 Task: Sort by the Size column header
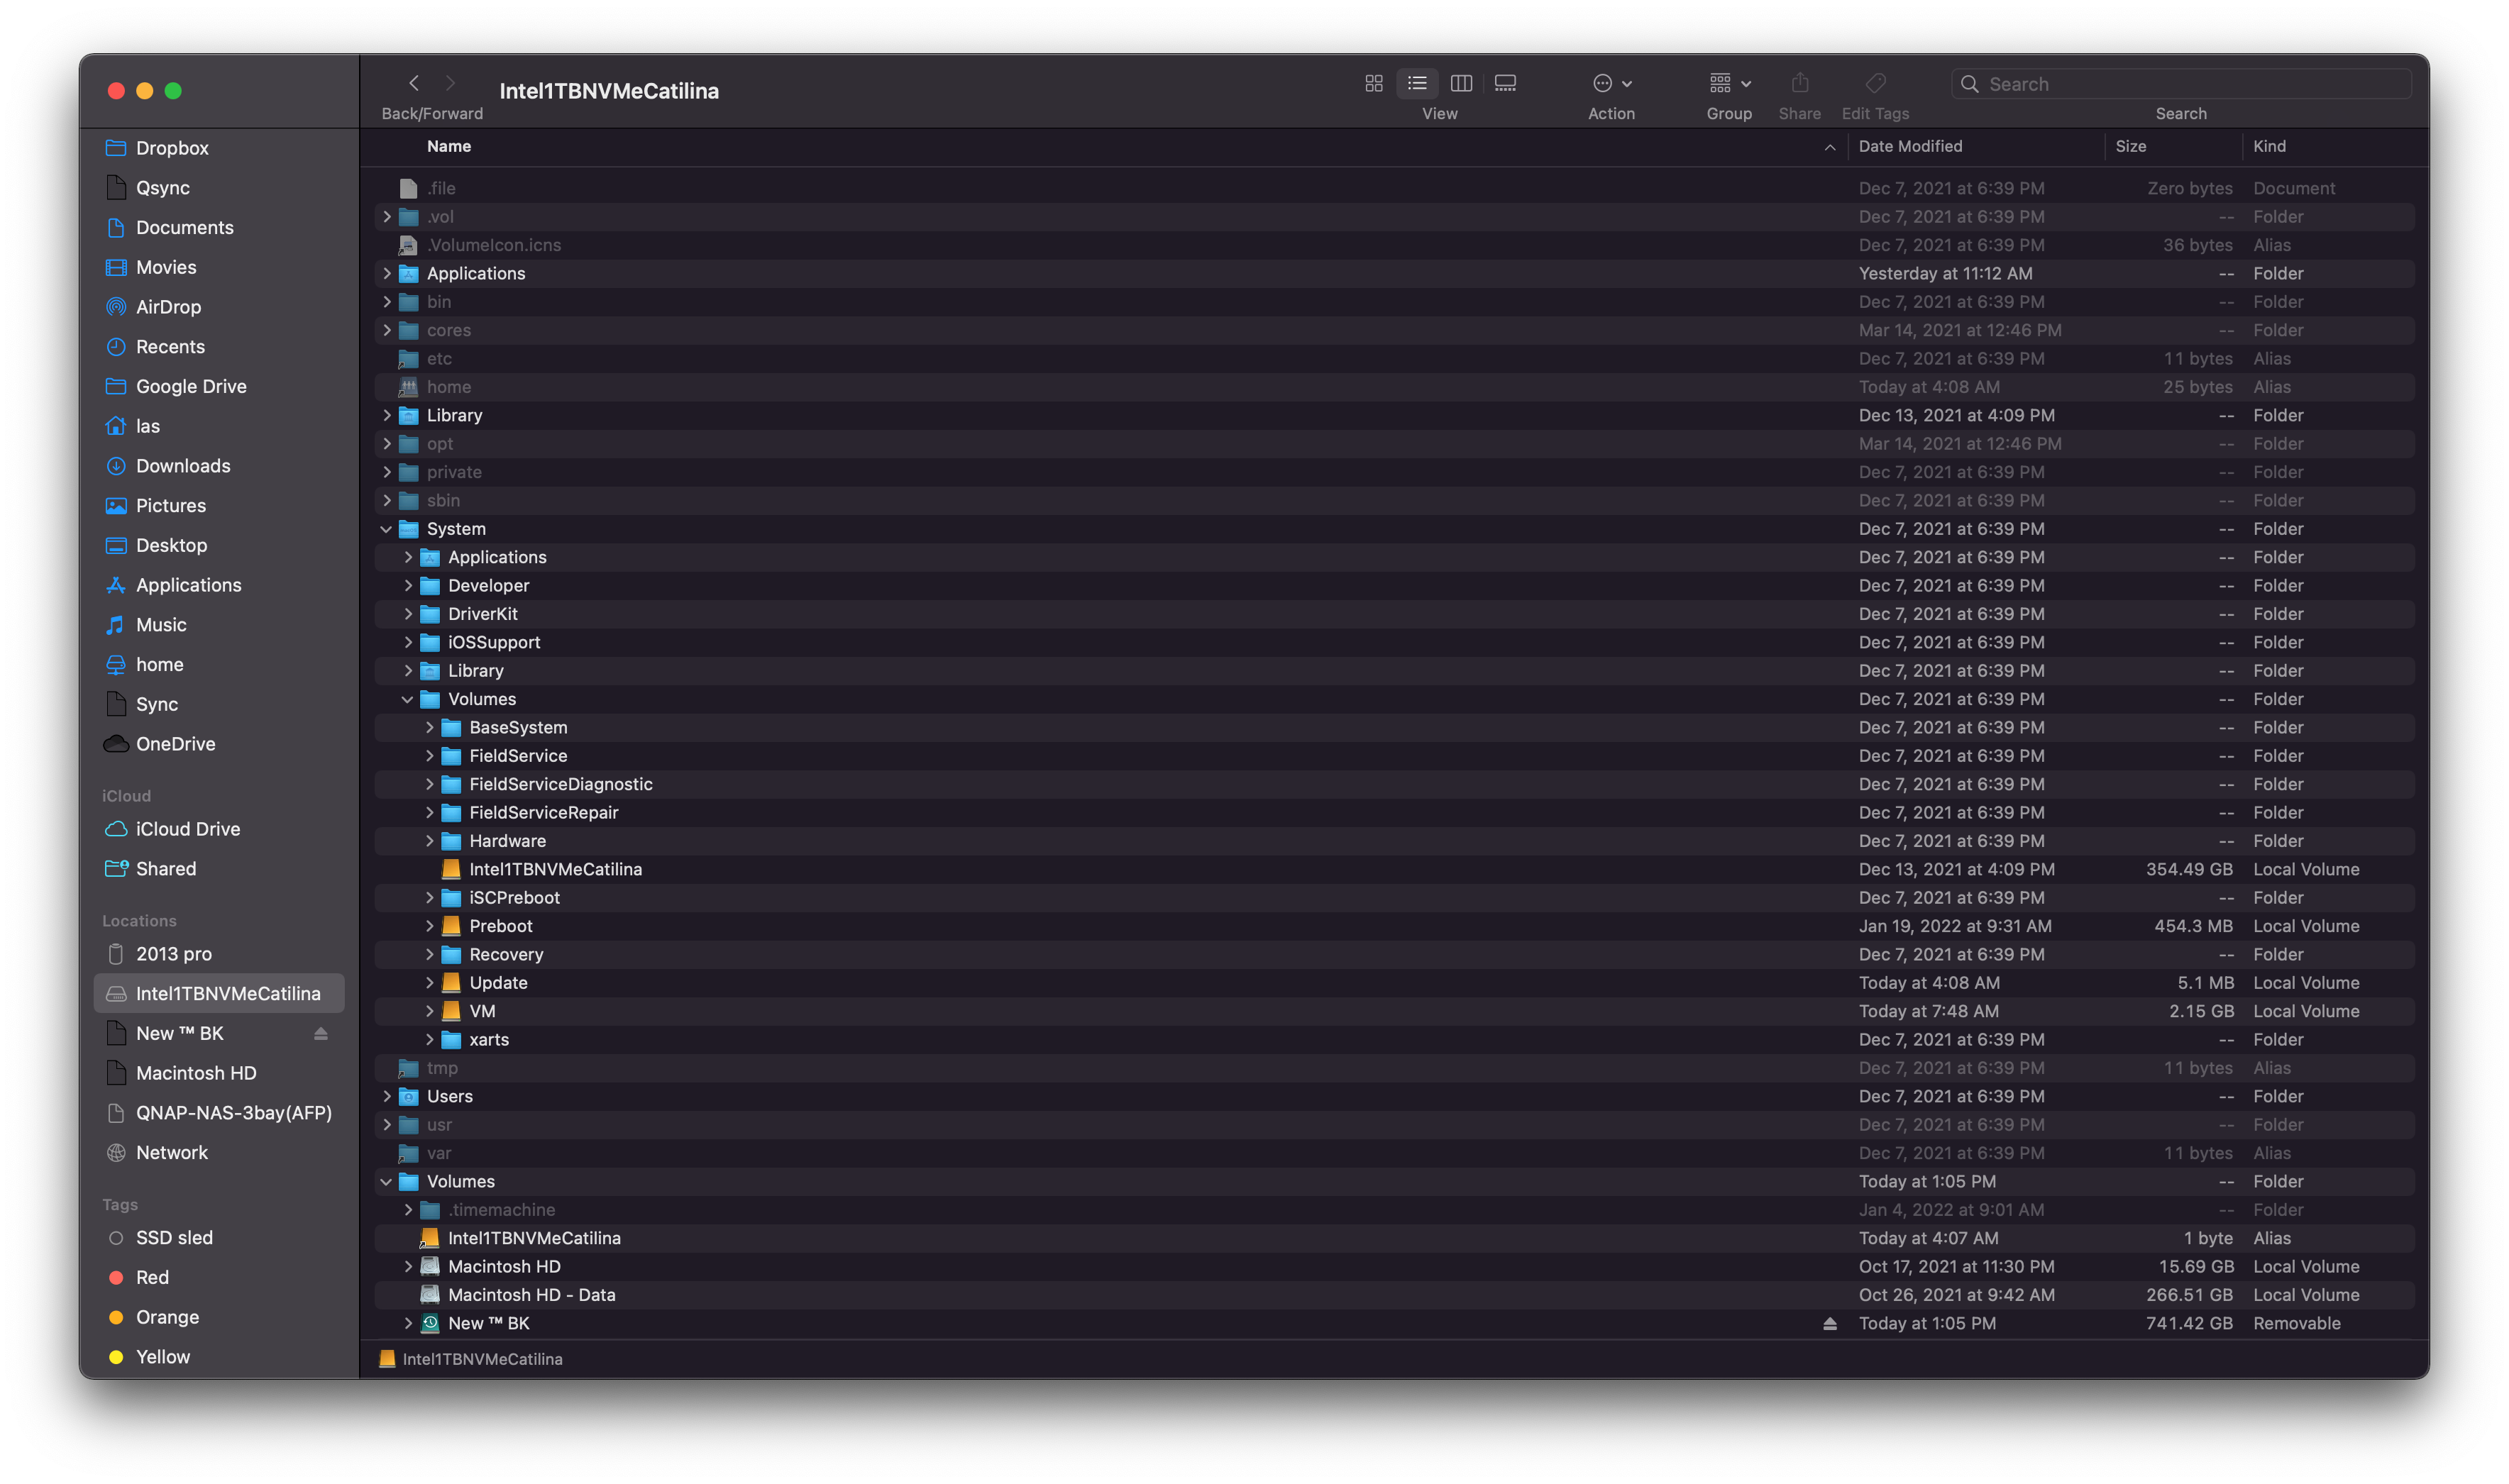2131,146
